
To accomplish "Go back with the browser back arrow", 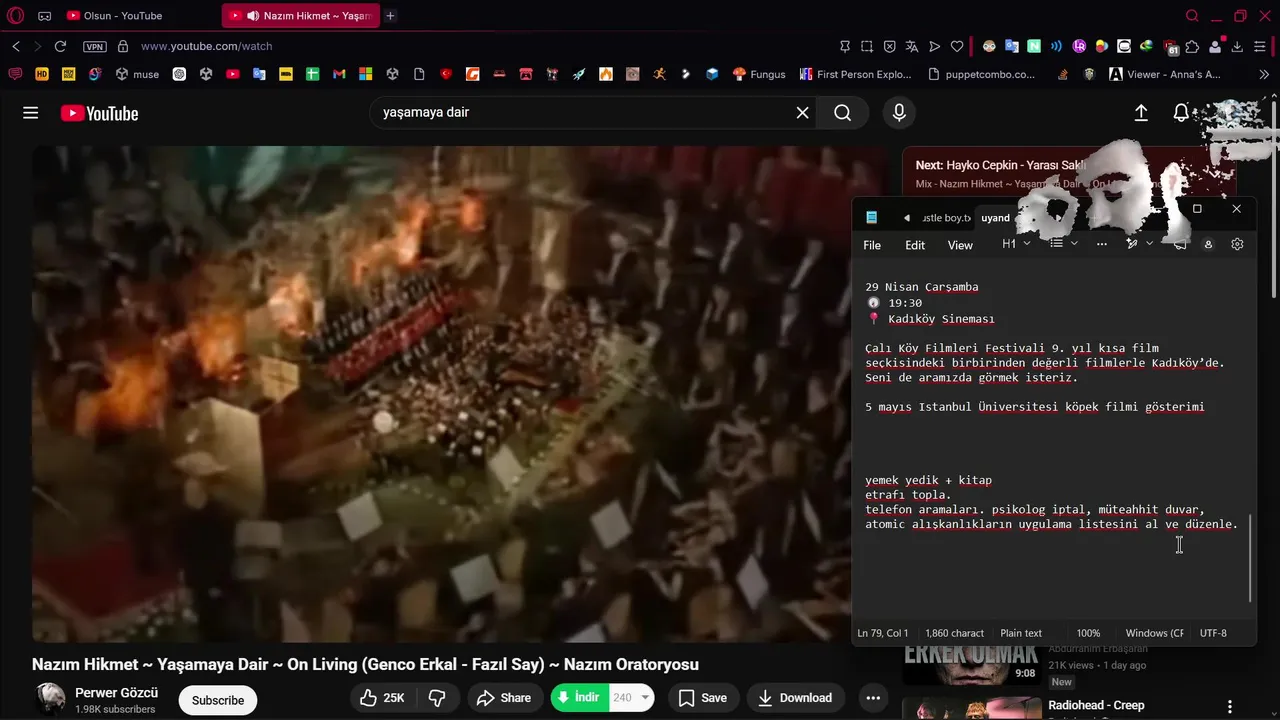I will 16,46.
